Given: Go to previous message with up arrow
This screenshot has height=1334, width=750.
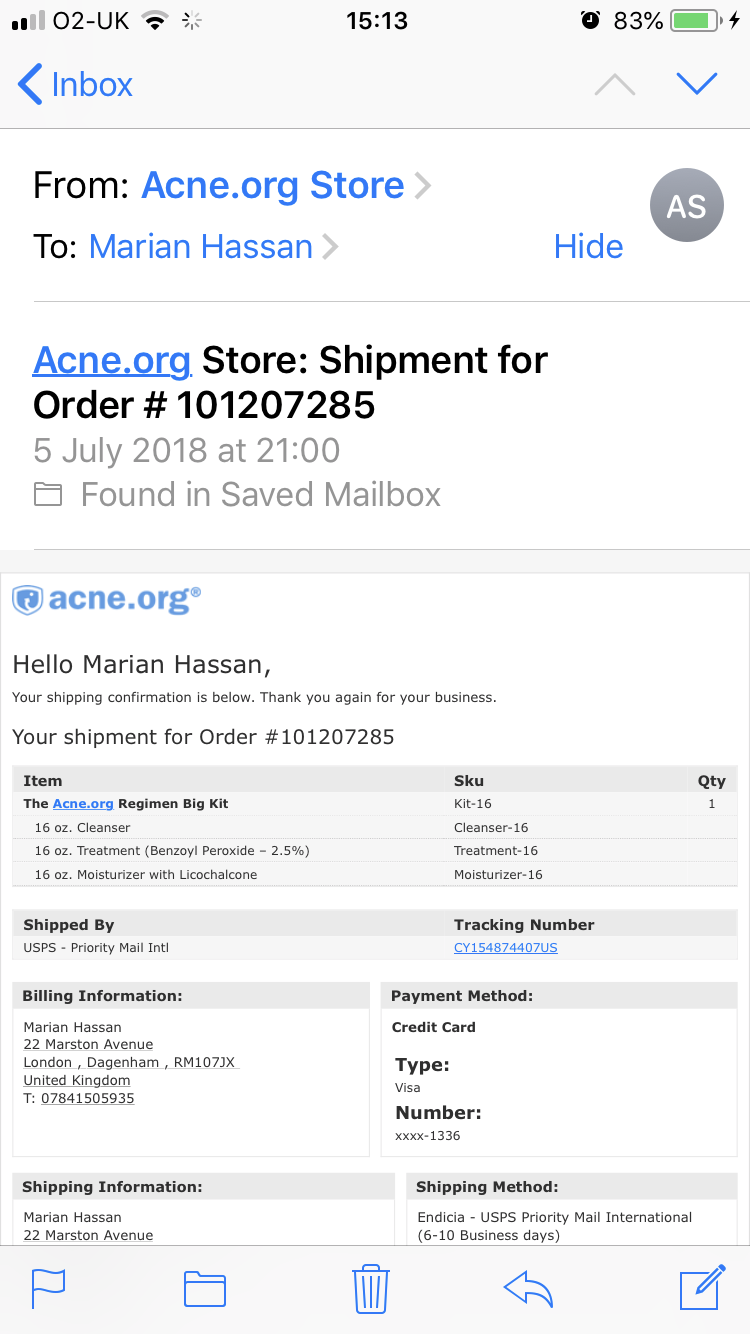Looking at the screenshot, I should click(615, 85).
